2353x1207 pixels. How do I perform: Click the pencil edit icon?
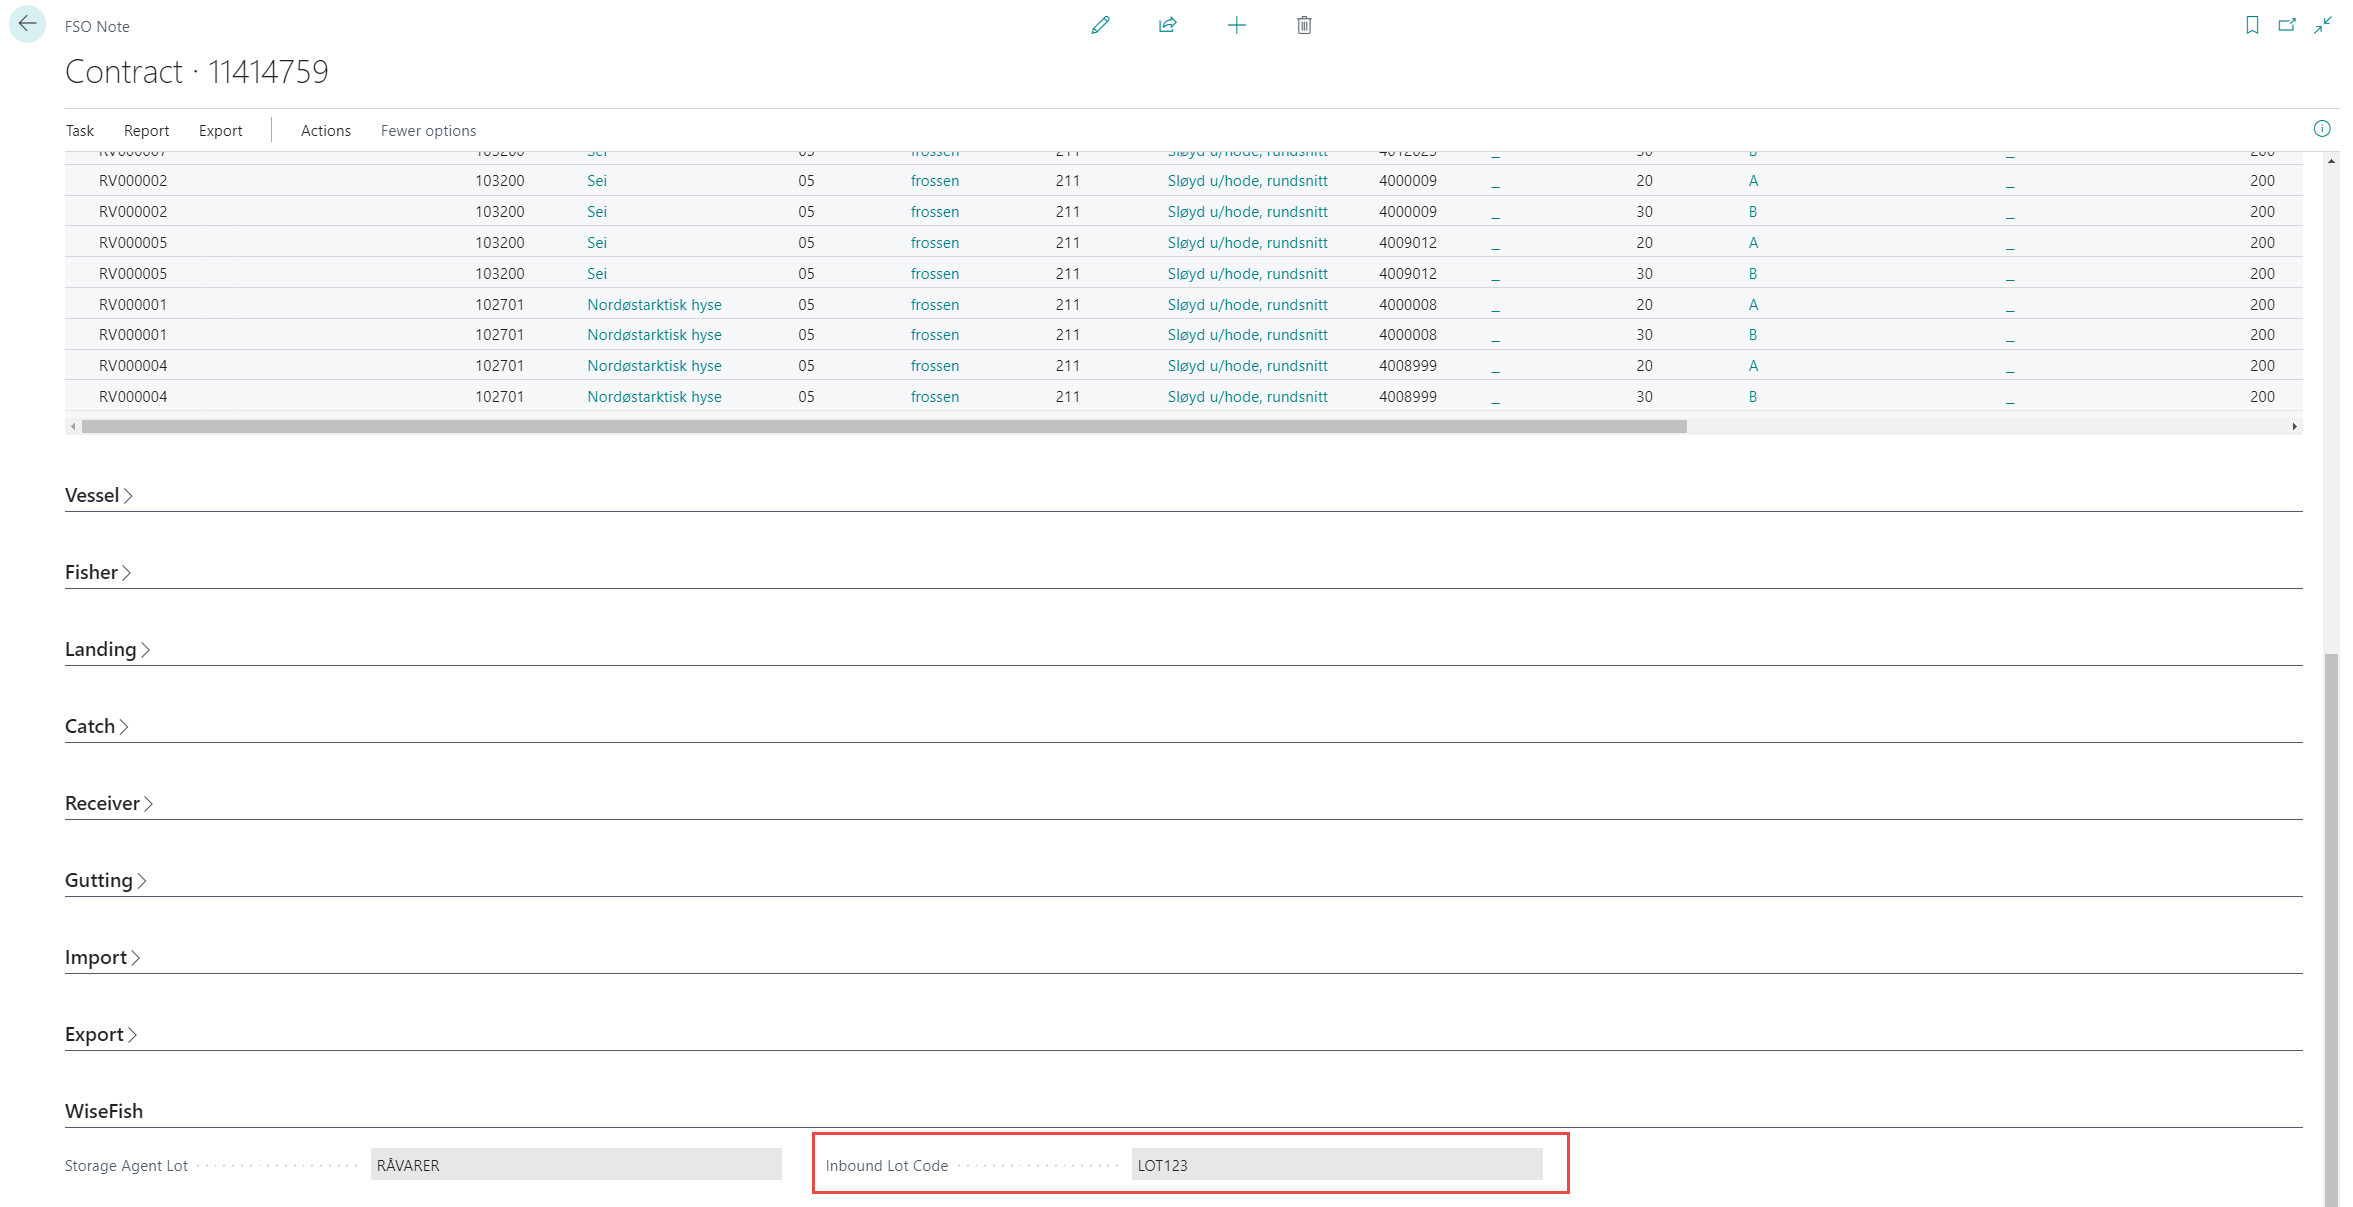1100,25
